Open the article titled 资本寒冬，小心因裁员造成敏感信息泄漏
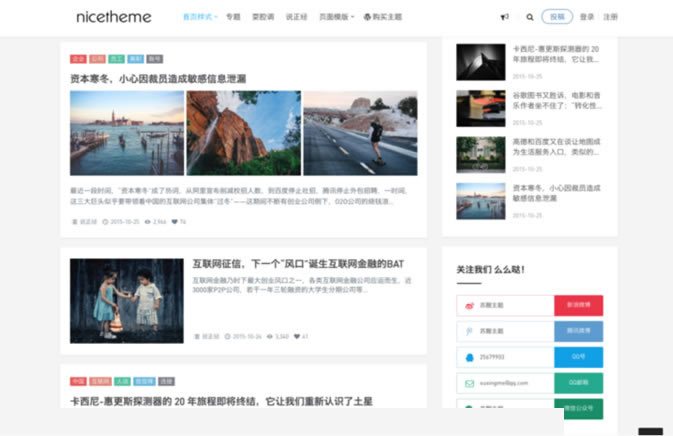Screen dimensions: 673x436 [x=158, y=79]
